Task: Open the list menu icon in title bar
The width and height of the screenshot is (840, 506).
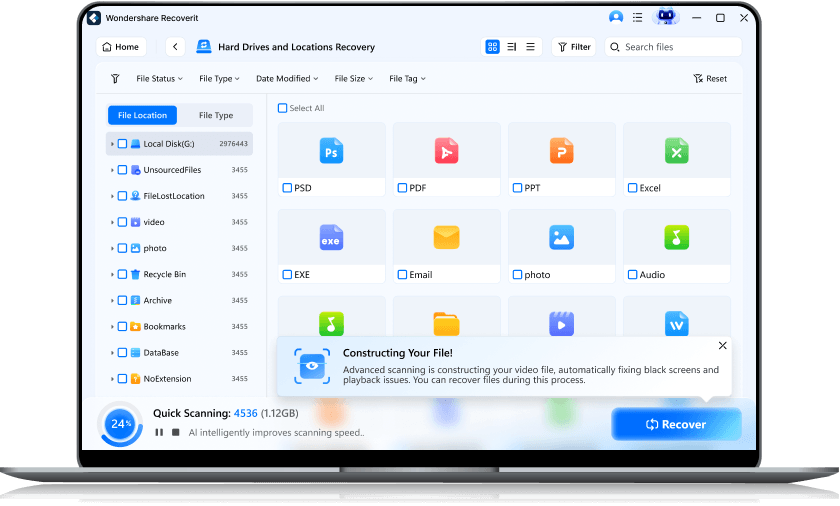Action: click(637, 18)
